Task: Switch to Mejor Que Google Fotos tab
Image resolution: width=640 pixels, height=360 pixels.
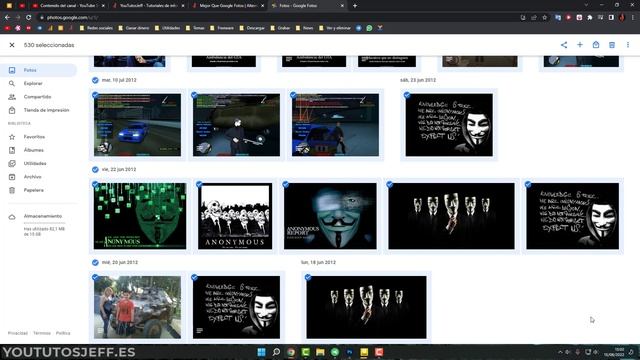Action: coord(228,6)
